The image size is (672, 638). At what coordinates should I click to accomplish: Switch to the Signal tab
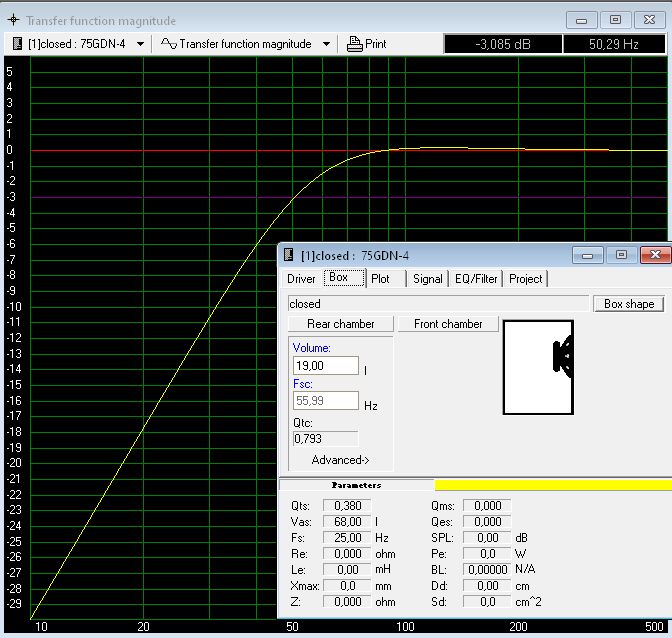pos(427,279)
